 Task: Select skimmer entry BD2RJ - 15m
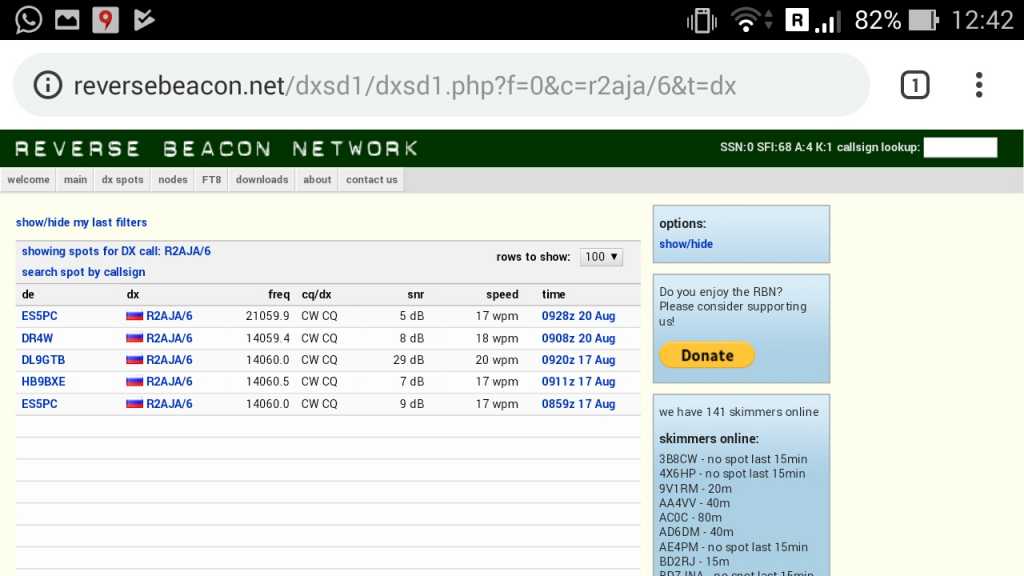tap(694, 561)
